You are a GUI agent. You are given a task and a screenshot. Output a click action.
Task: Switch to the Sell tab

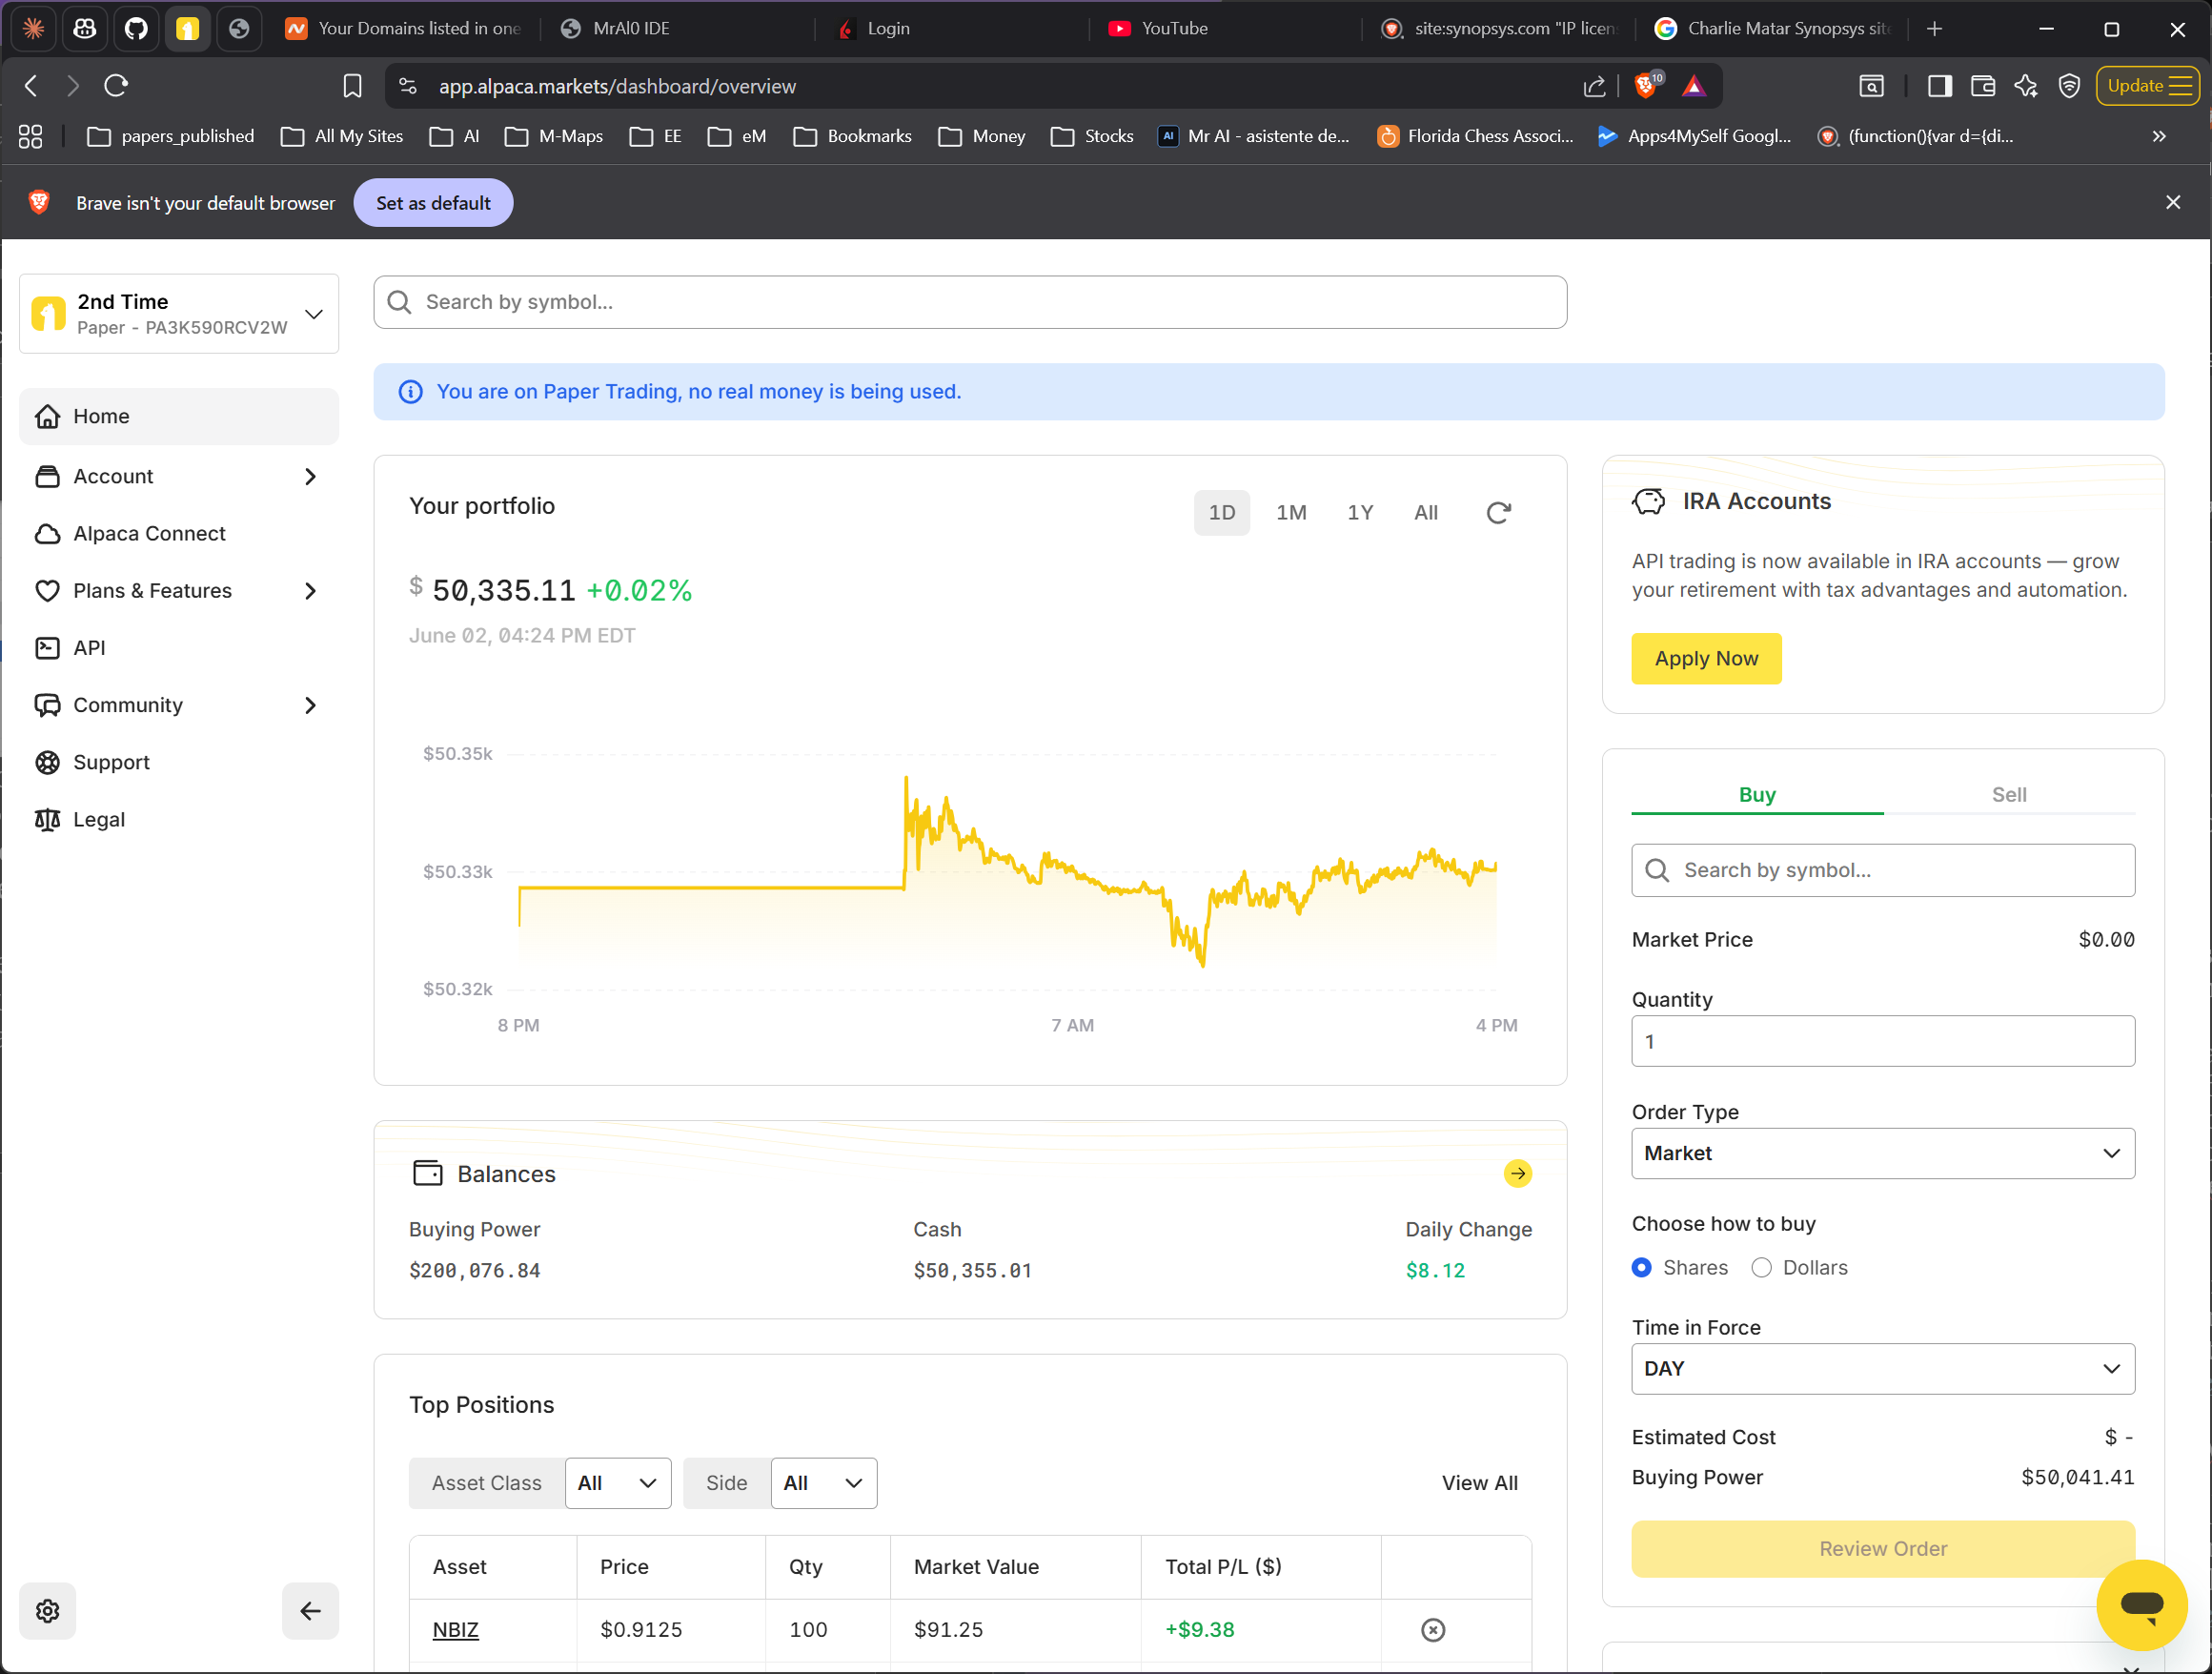pyautogui.click(x=2008, y=795)
